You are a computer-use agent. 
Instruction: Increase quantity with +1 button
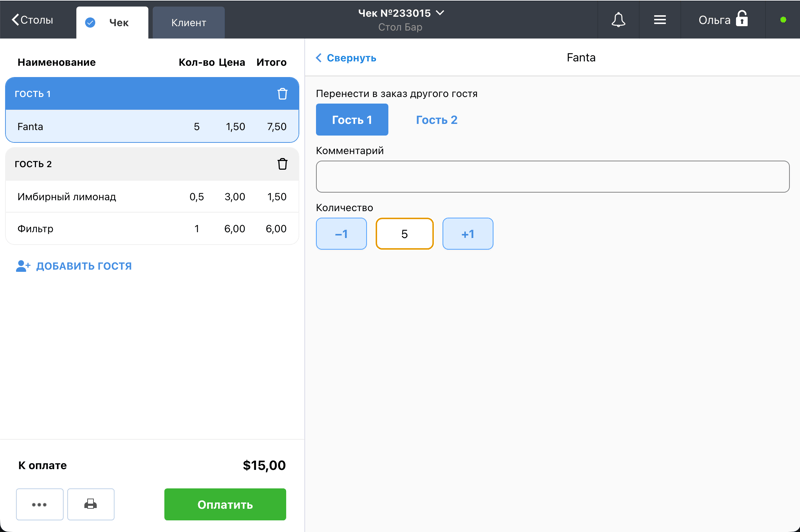tap(468, 234)
